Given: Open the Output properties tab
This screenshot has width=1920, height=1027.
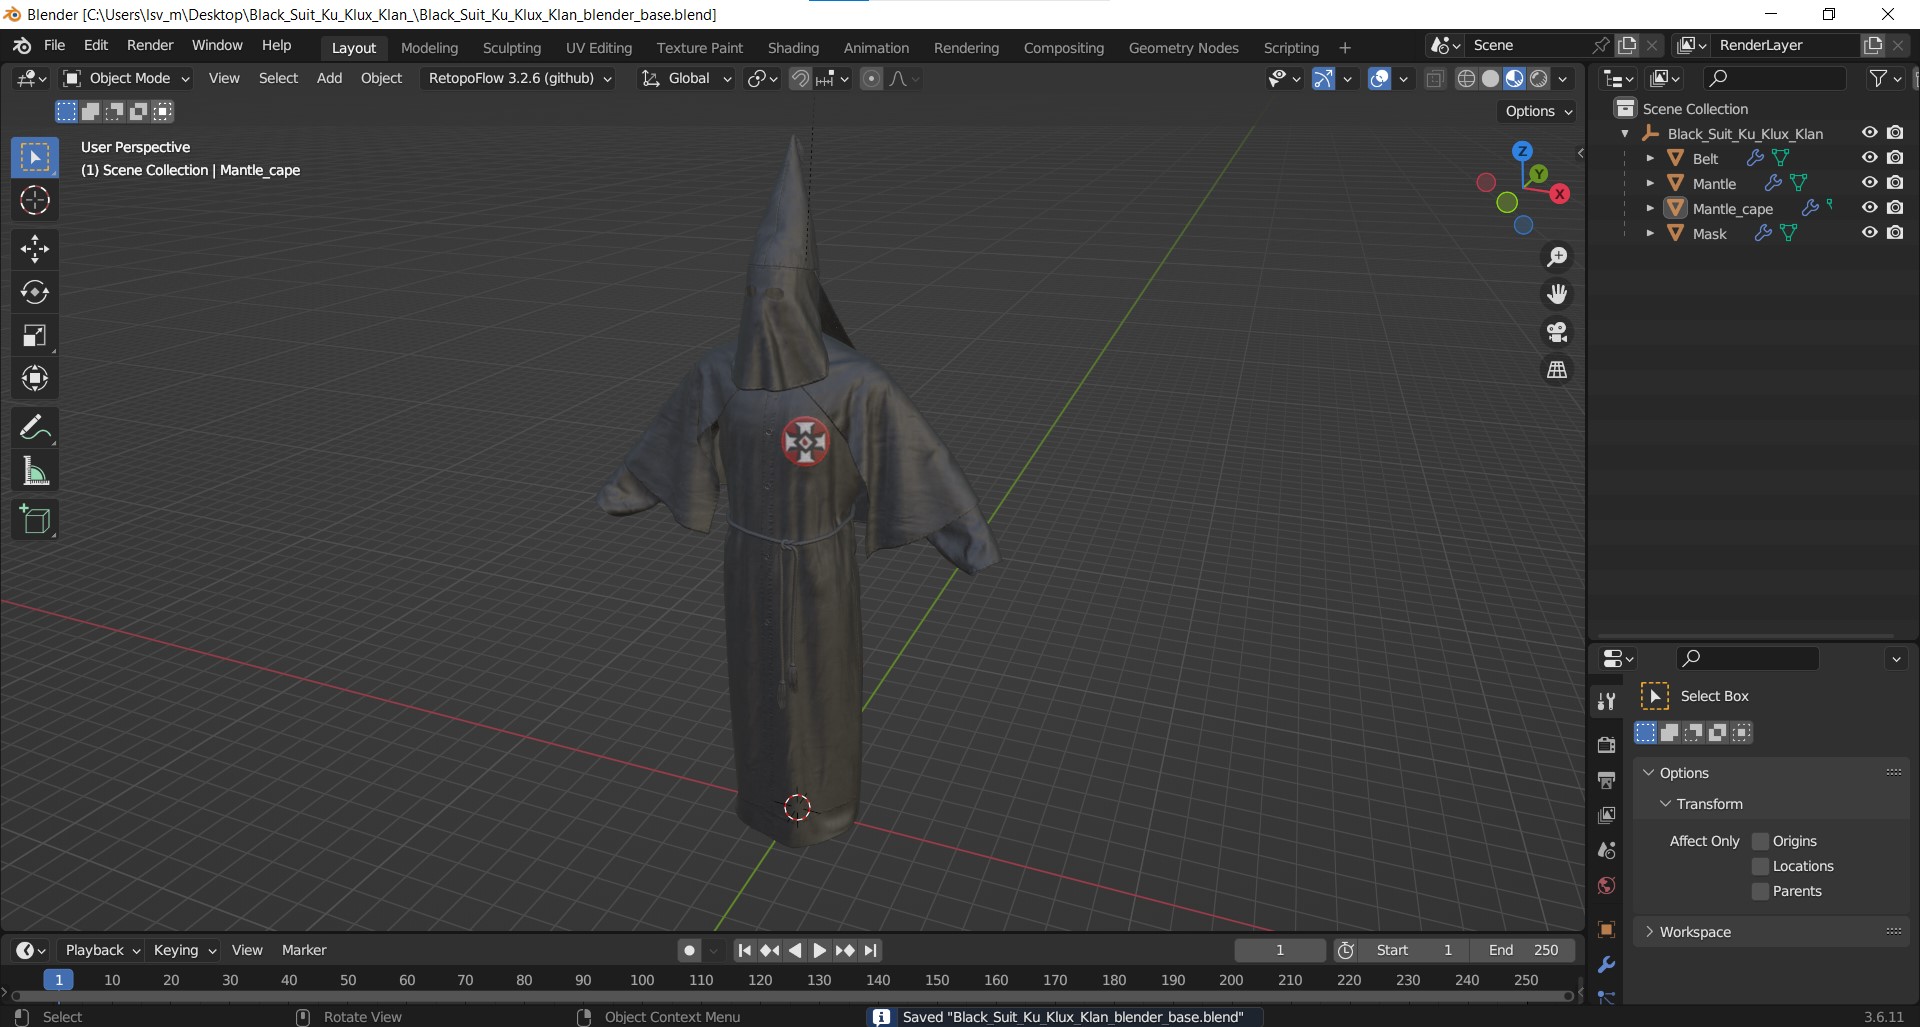Looking at the screenshot, I should (1606, 780).
